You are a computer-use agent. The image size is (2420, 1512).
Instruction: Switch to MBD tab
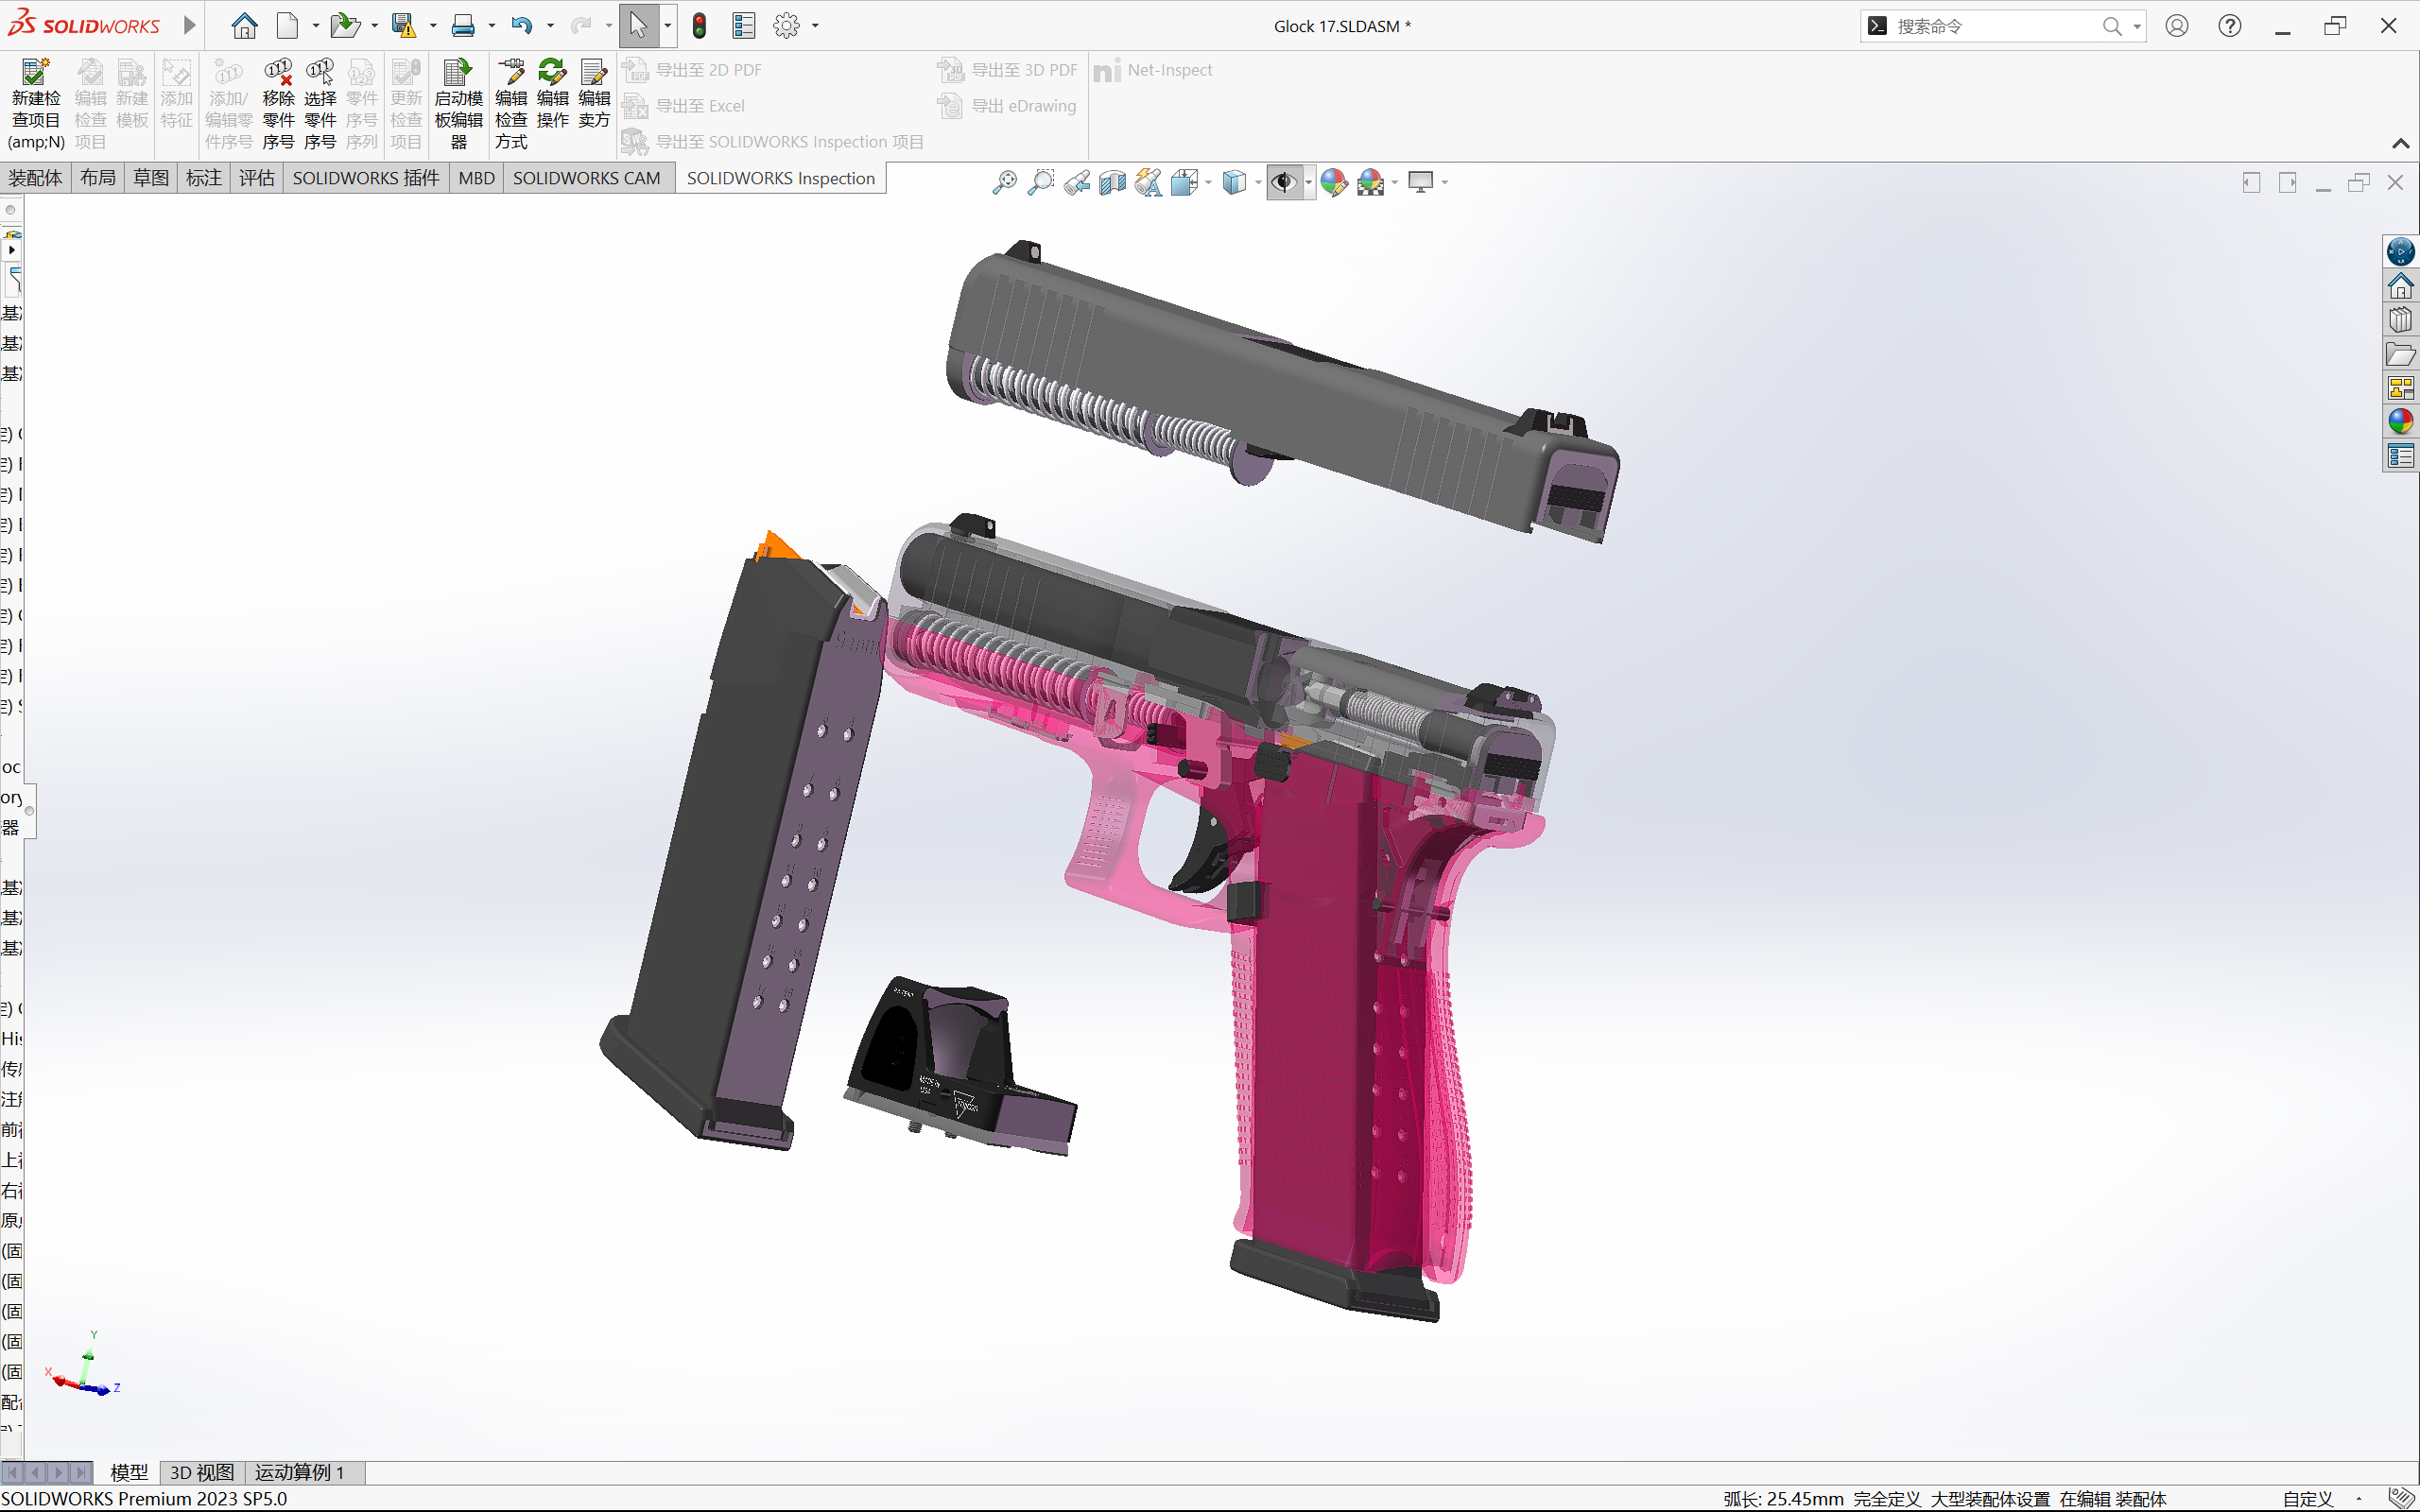[x=476, y=178]
